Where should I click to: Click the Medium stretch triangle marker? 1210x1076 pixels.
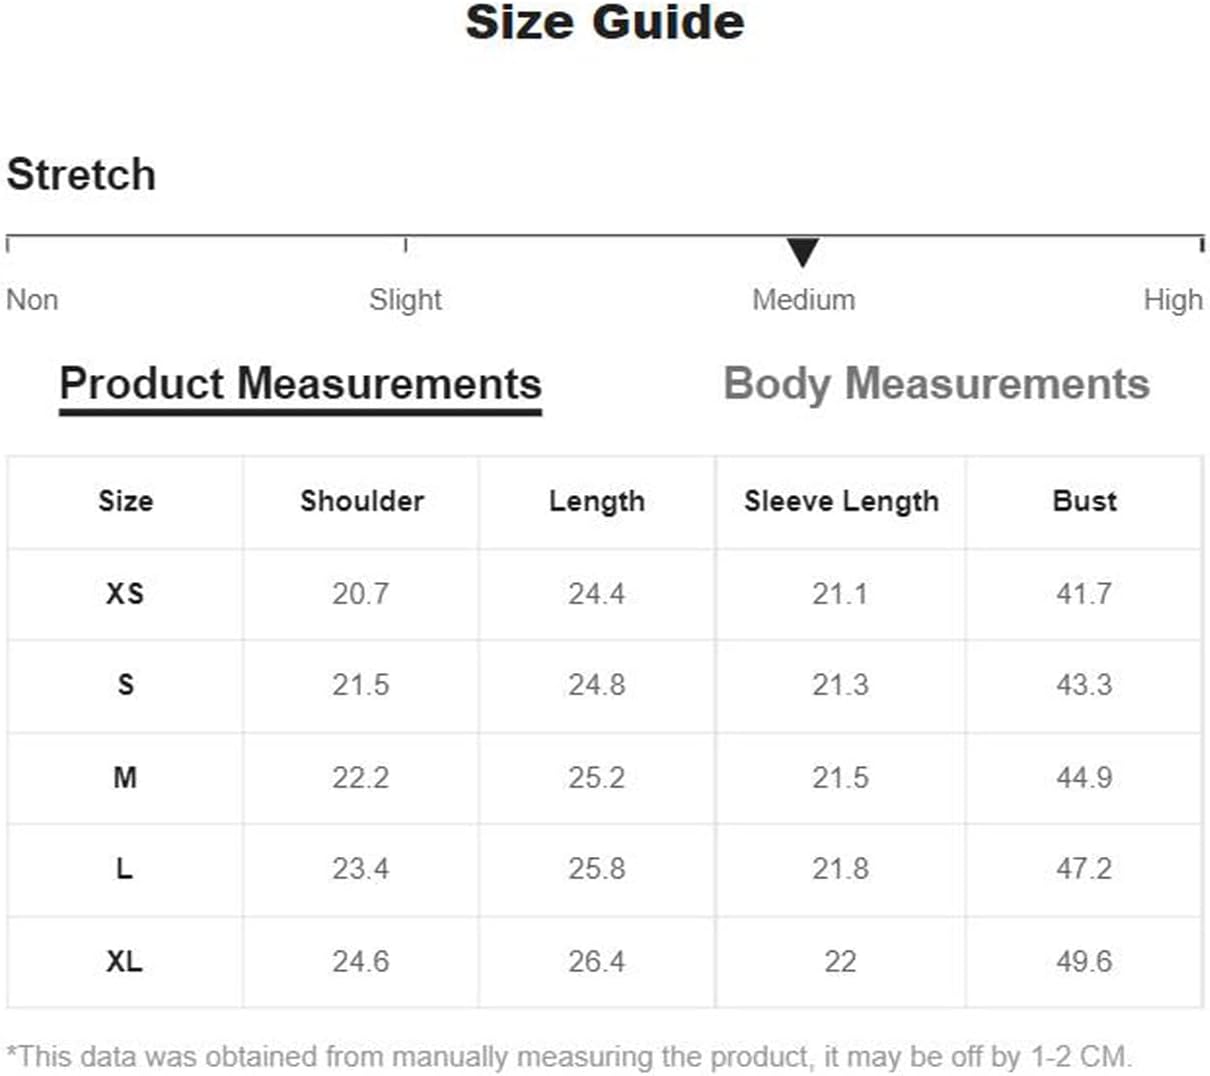click(803, 252)
